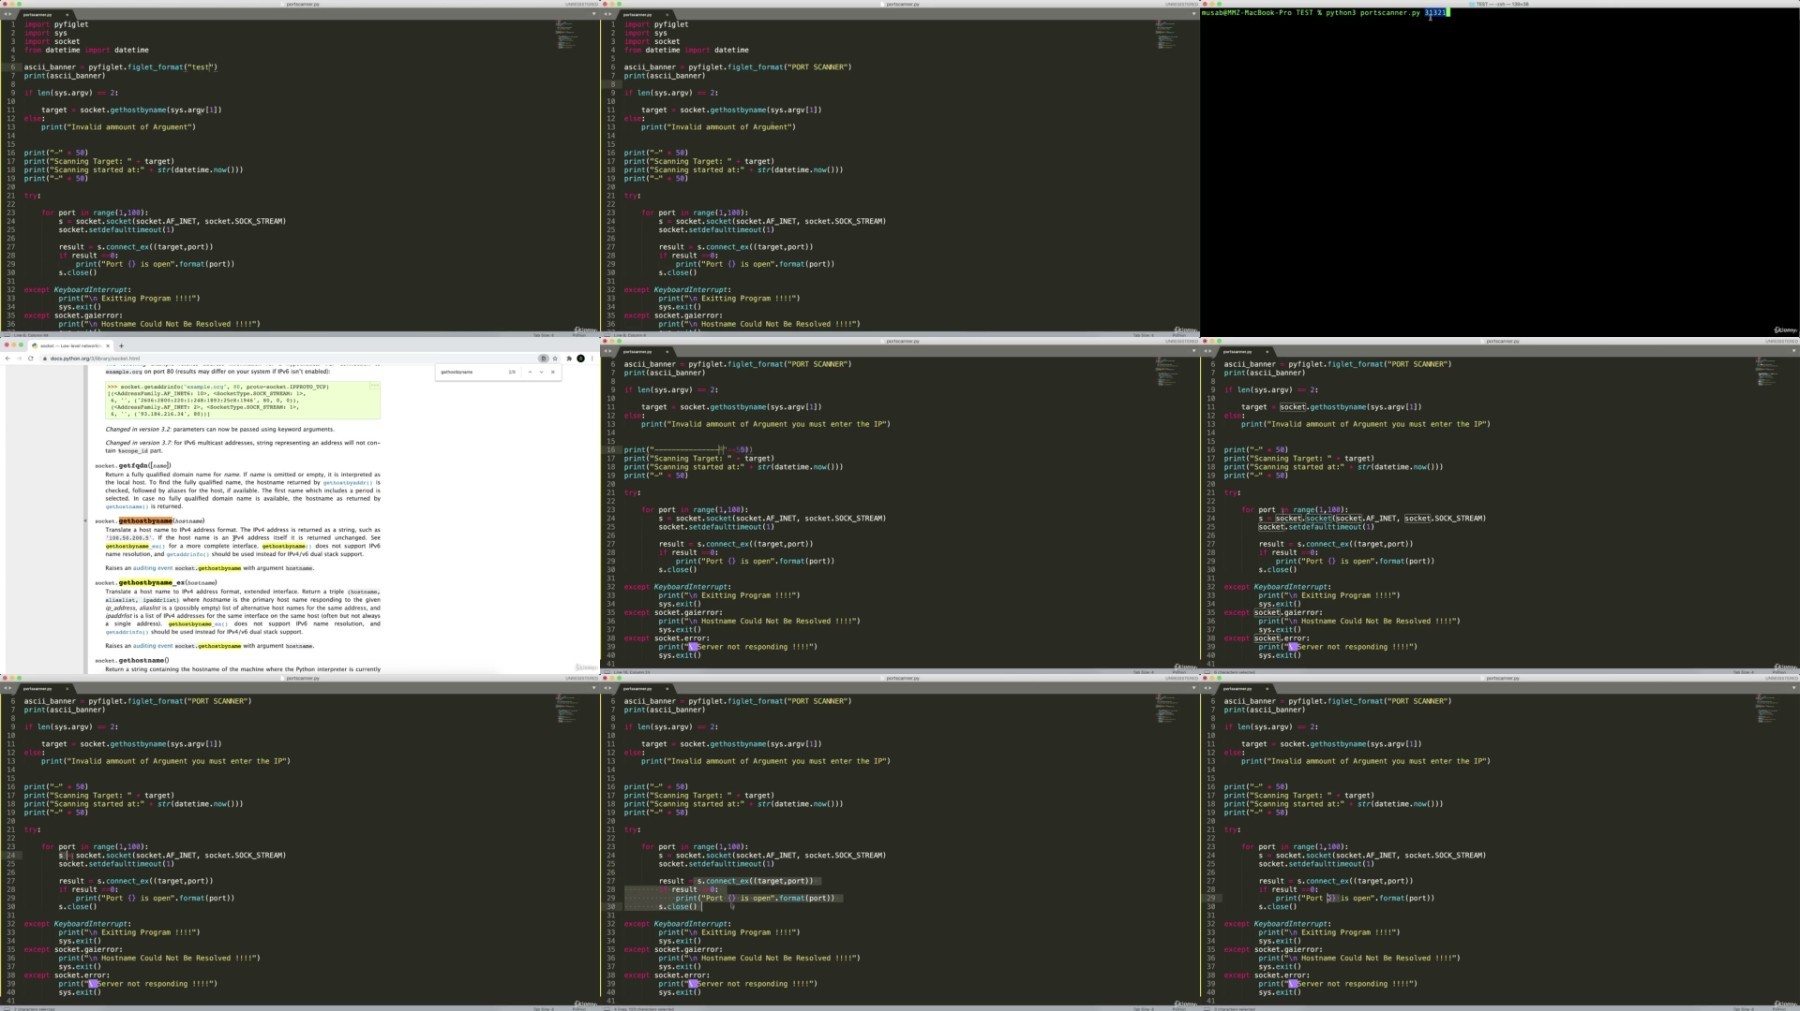Select portscanner.py tab in the figlet_format("test") editor
The width and height of the screenshot is (1800, 1011).
[38, 15]
